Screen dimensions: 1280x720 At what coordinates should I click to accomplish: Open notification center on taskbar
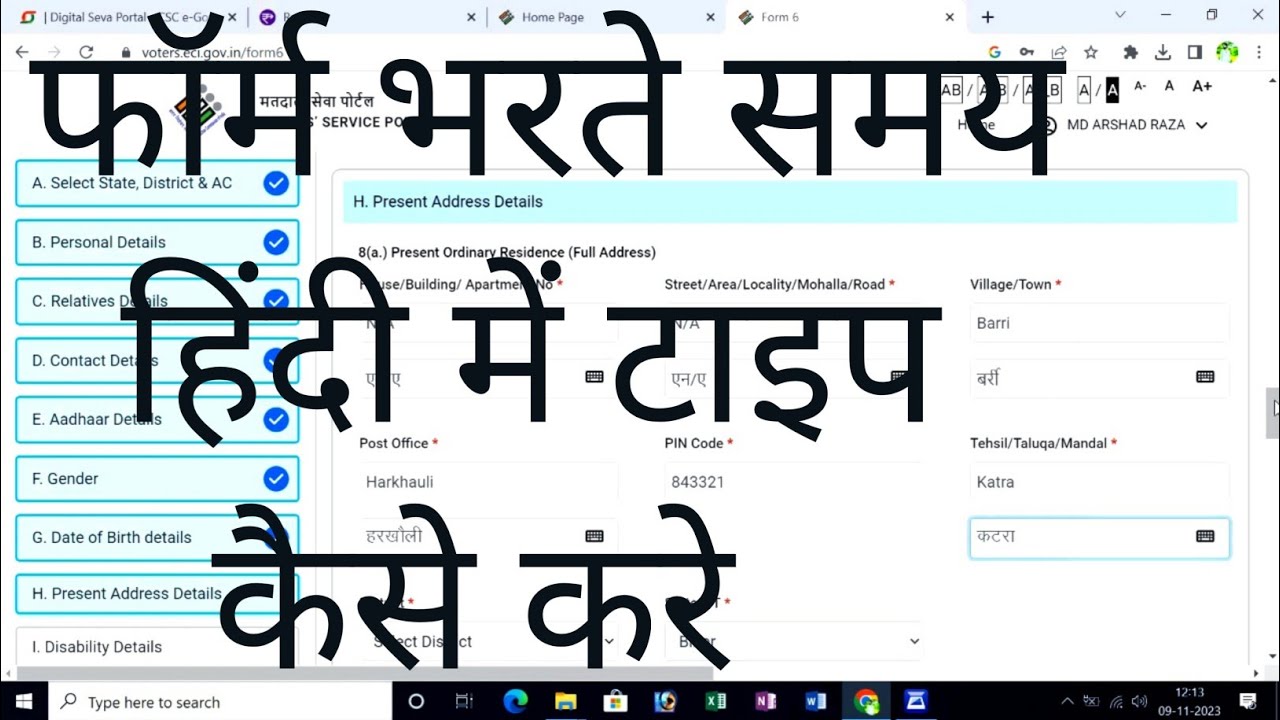(x=1248, y=701)
